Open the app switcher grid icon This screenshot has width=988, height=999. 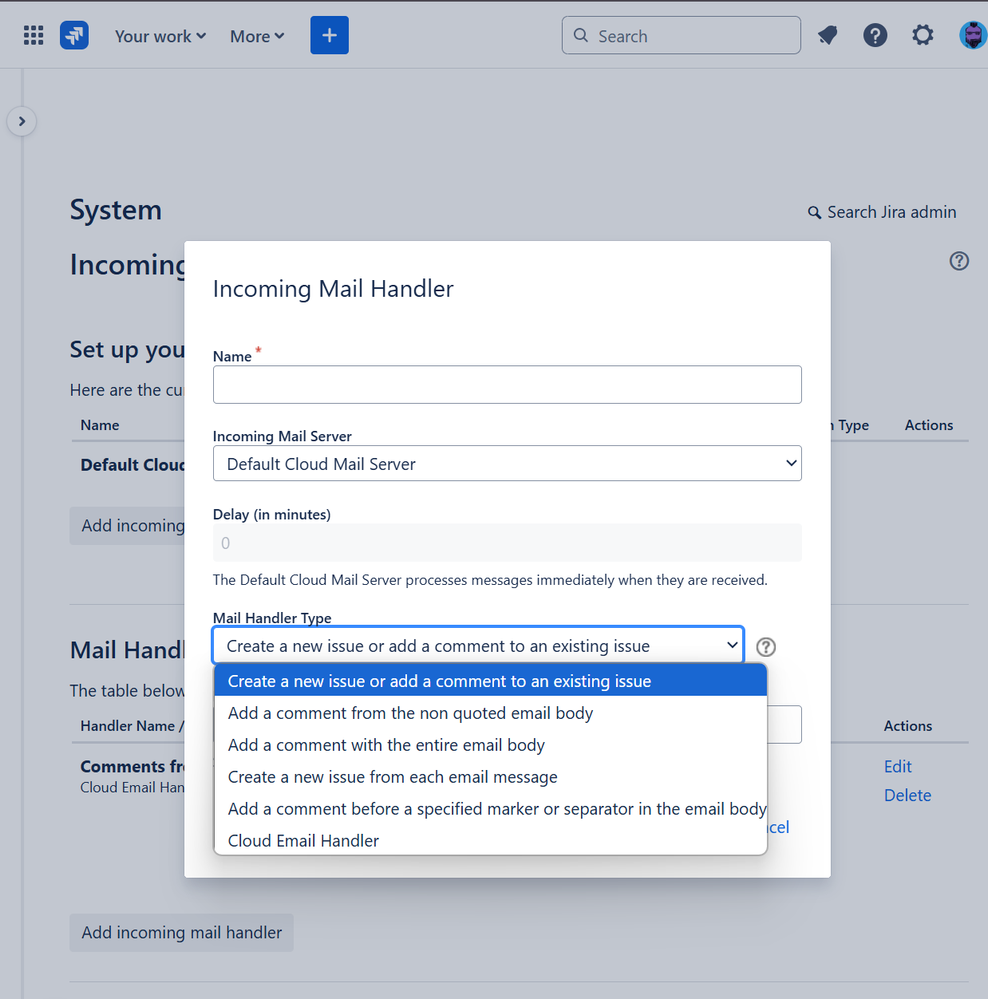point(33,36)
